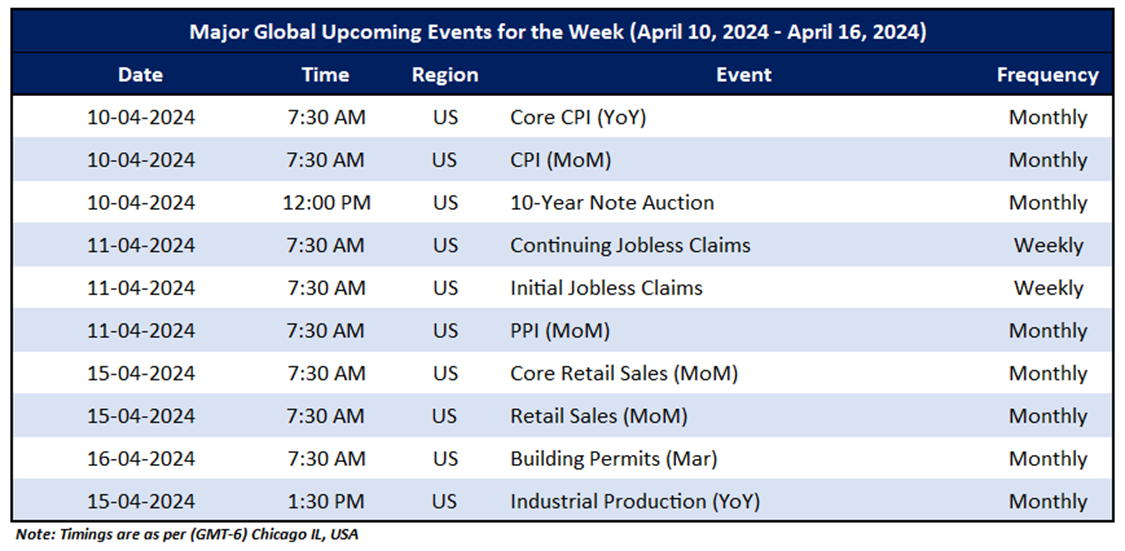Click the timings note below the table
The height and width of the screenshot is (551, 1125).
pyautogui.click(x=187, y=535)
